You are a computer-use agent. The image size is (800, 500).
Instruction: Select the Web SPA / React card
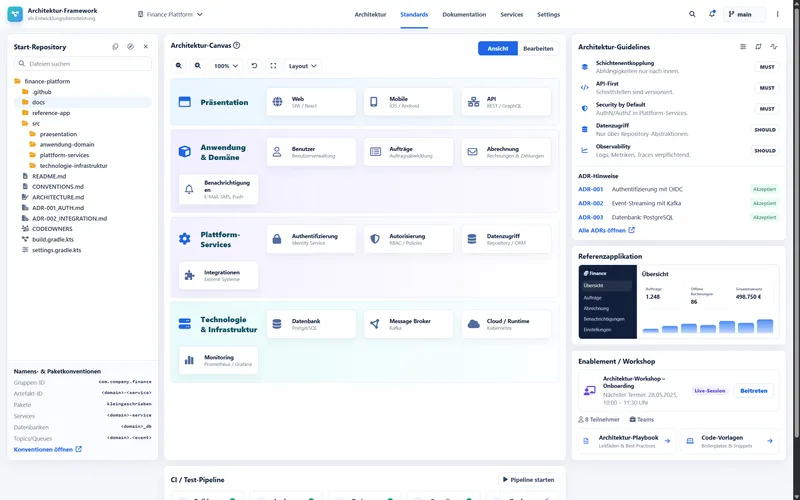click(x=311, y=102)
